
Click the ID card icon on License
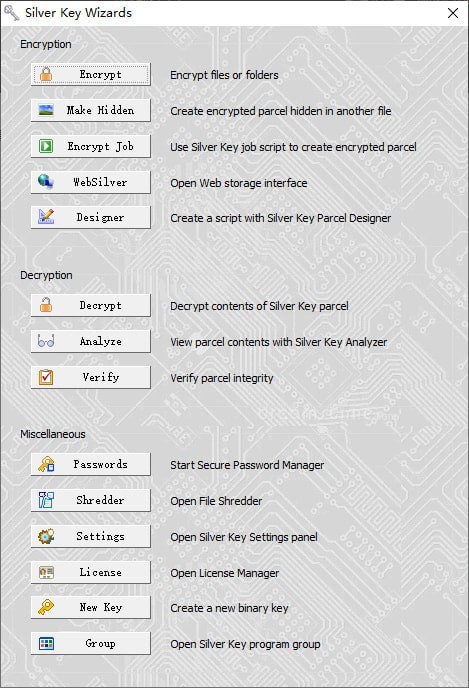46,572
